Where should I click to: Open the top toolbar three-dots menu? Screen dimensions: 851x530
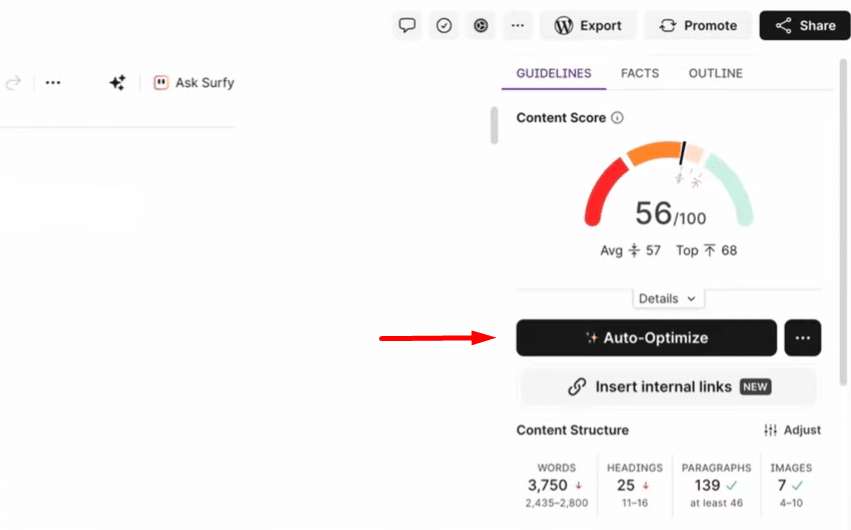pos(517,26)
